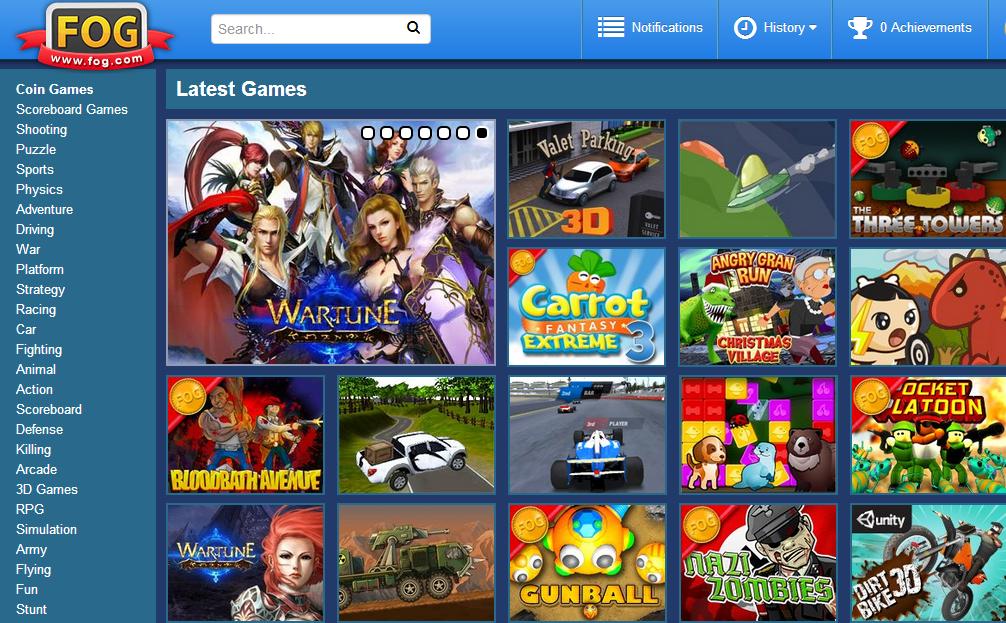Select the RPG category

[x=30, y=509]
